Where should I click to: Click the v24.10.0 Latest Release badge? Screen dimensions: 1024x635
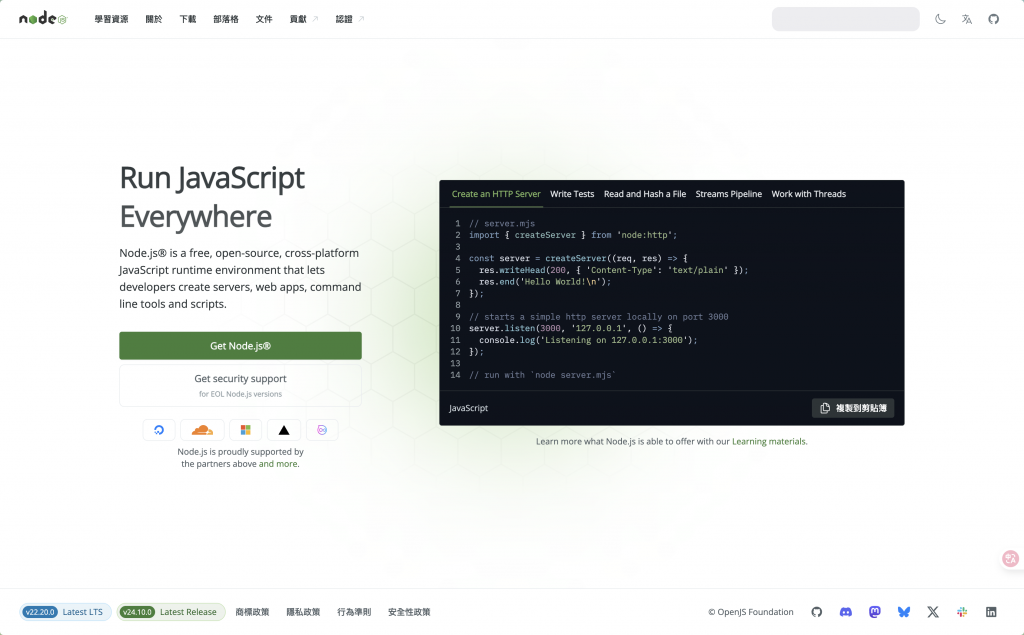pos(171,612)
